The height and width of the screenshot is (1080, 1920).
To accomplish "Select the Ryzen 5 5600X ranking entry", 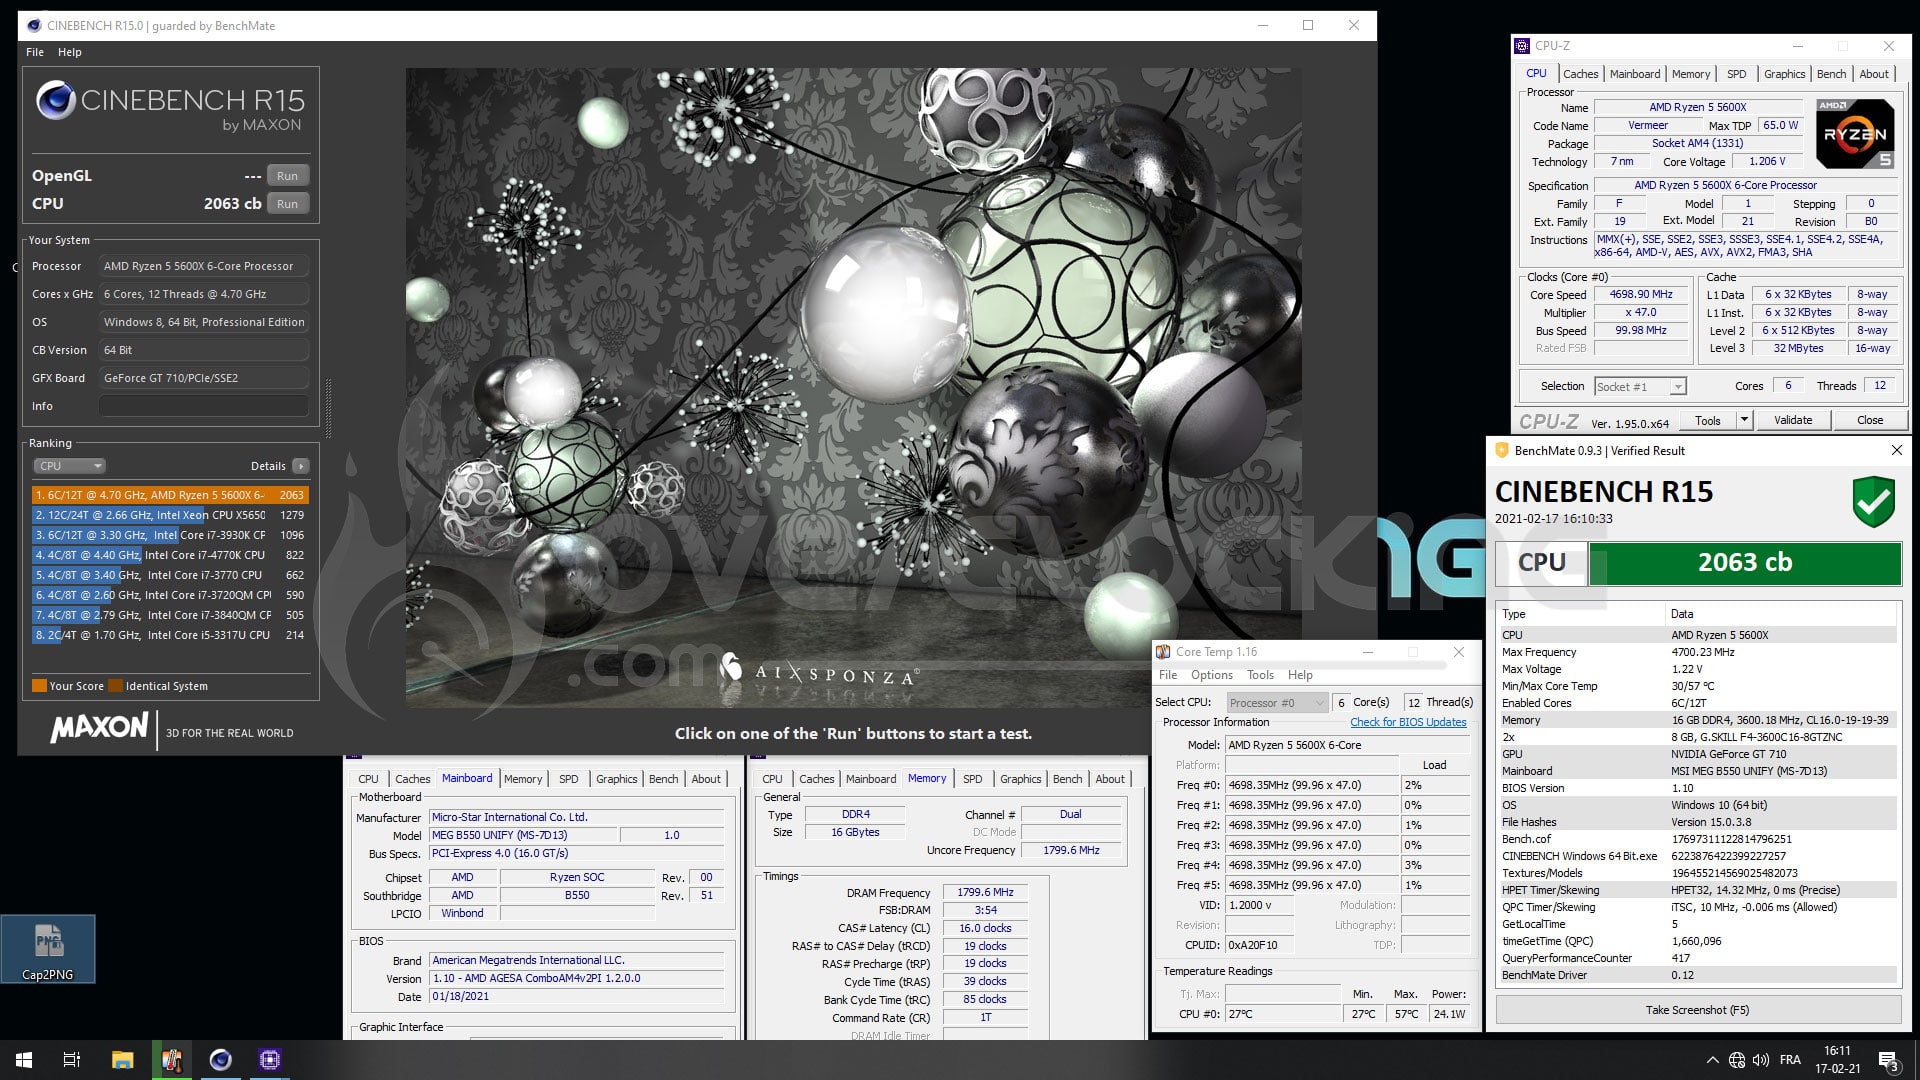I will pyautogui.click(x=169, y=495).
